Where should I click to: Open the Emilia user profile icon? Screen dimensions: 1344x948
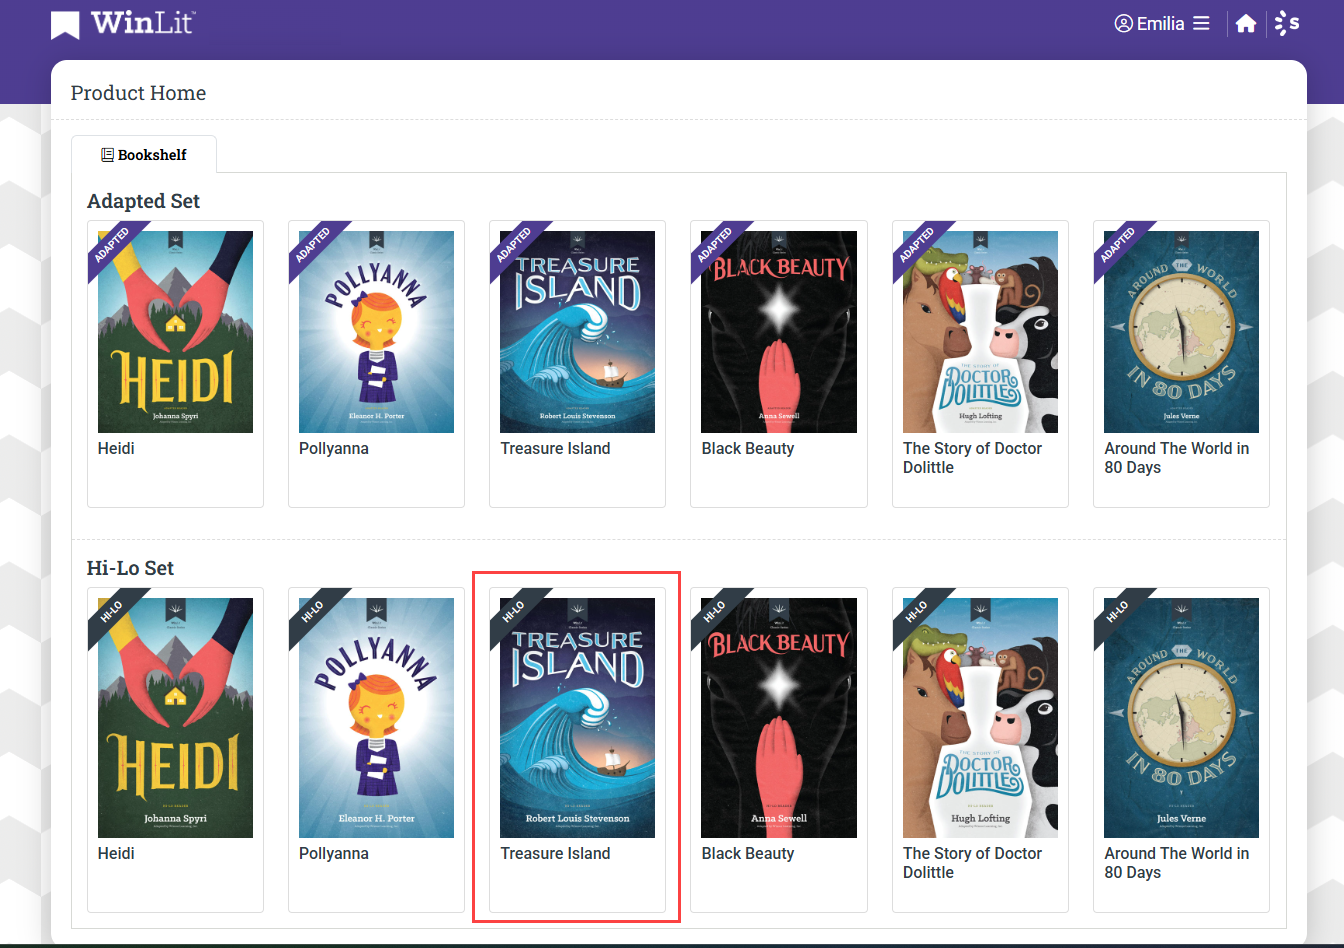[1122, 22]
